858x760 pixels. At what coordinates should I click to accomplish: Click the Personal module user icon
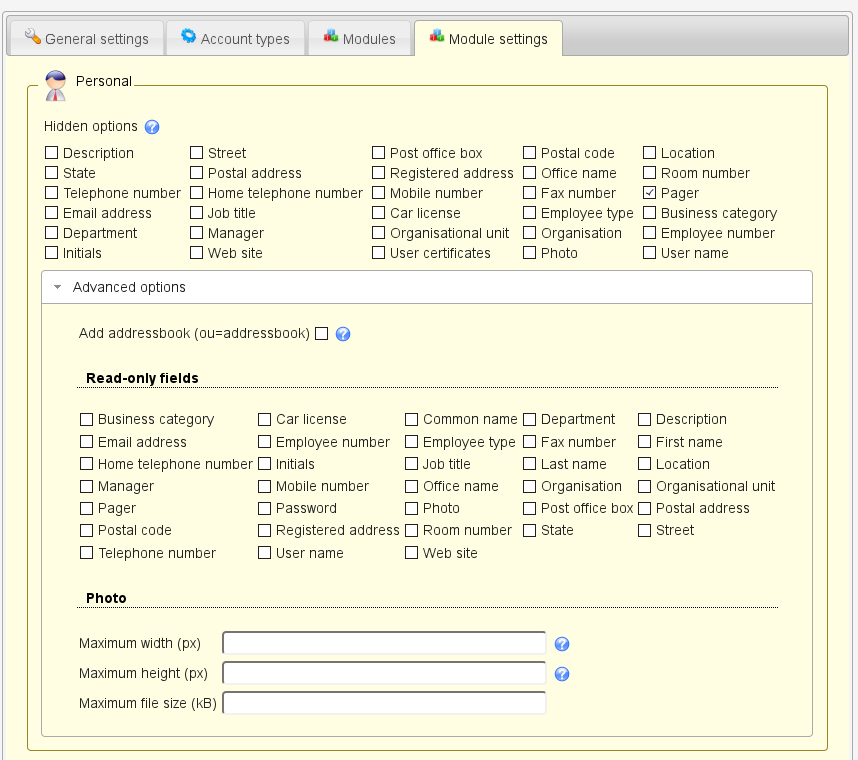[56, 86]
